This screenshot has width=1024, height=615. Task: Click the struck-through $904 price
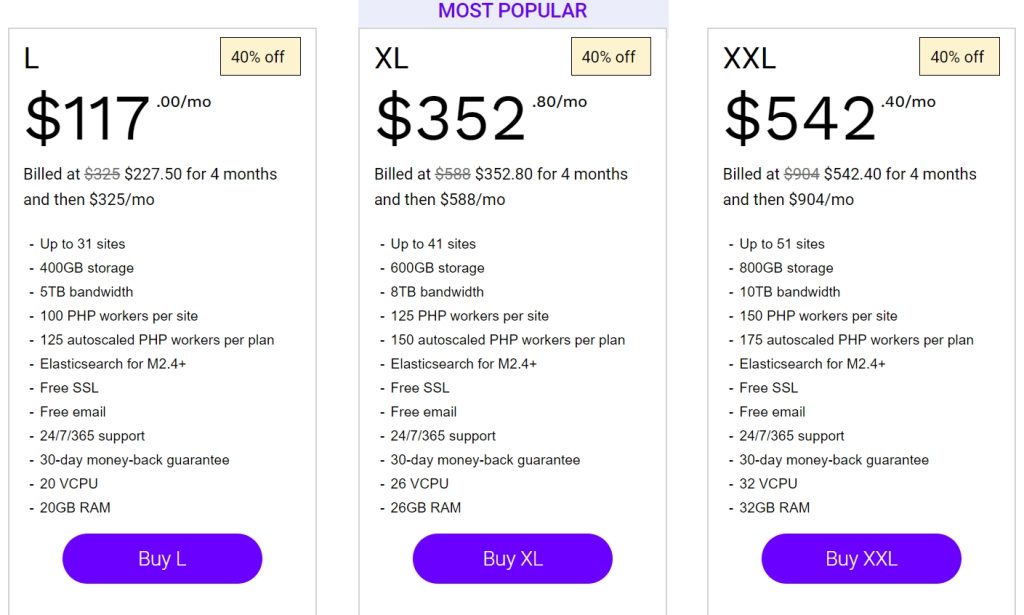point(801,174)
